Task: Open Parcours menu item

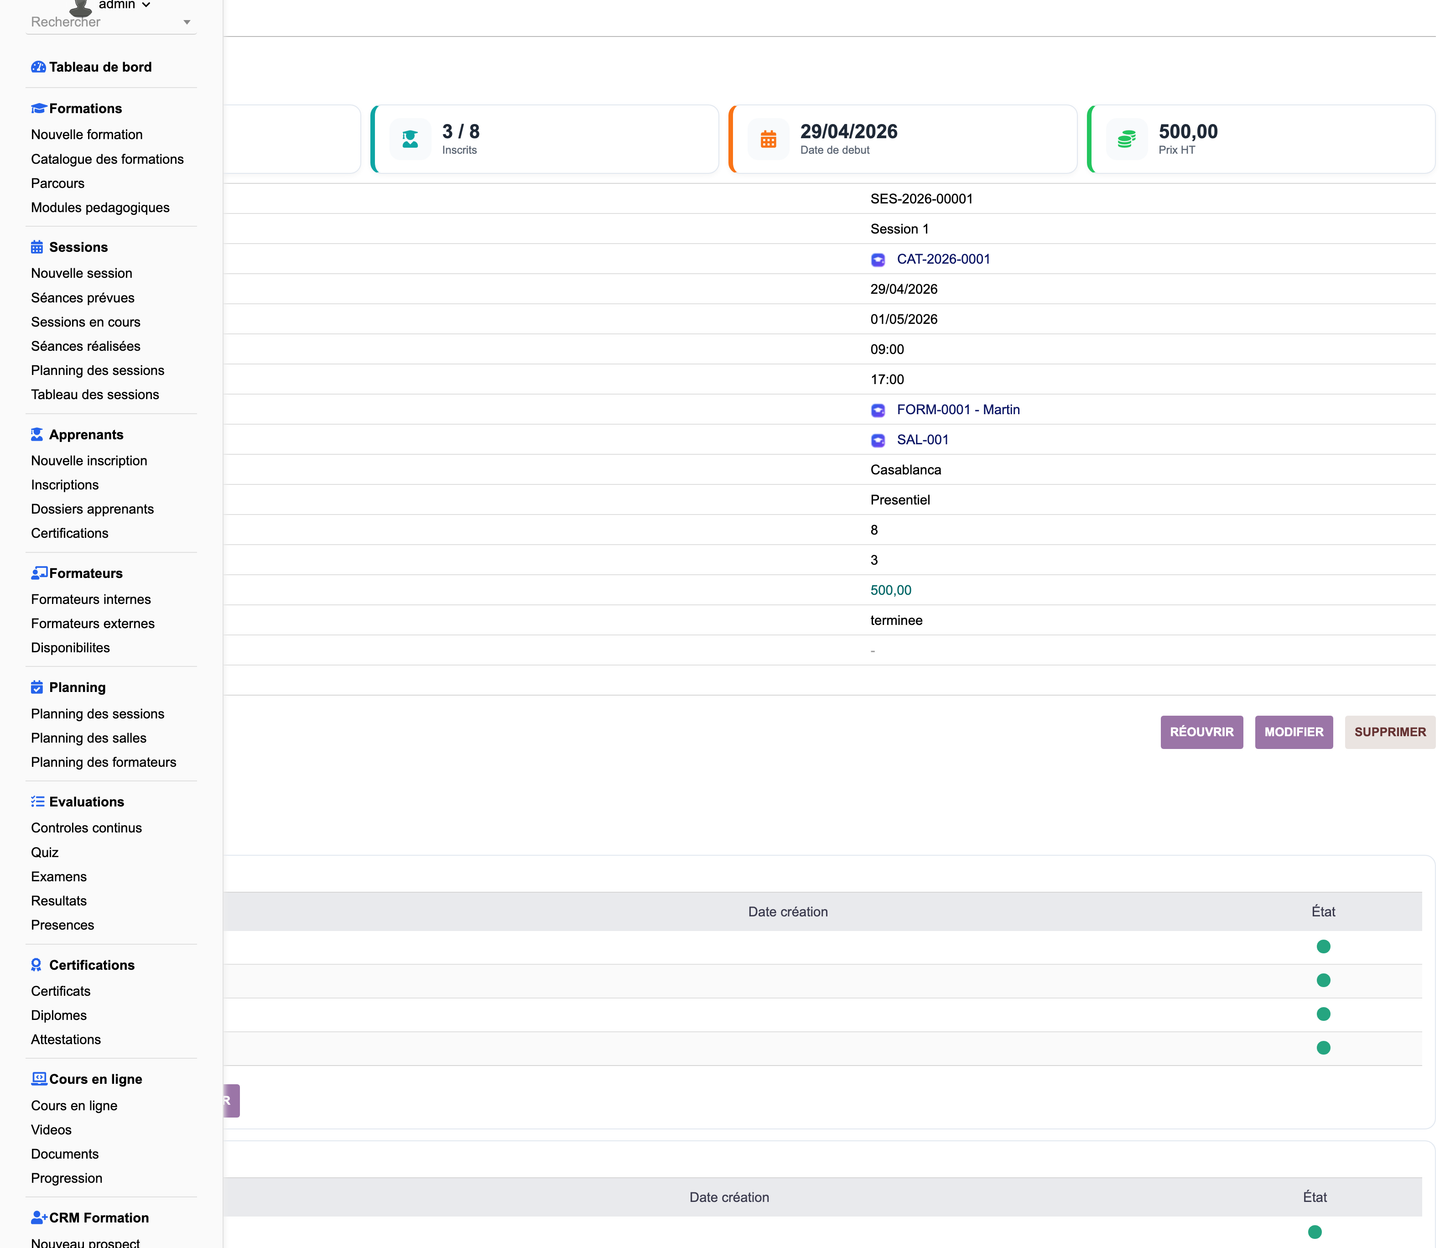Action: click(x=58, y=183)
